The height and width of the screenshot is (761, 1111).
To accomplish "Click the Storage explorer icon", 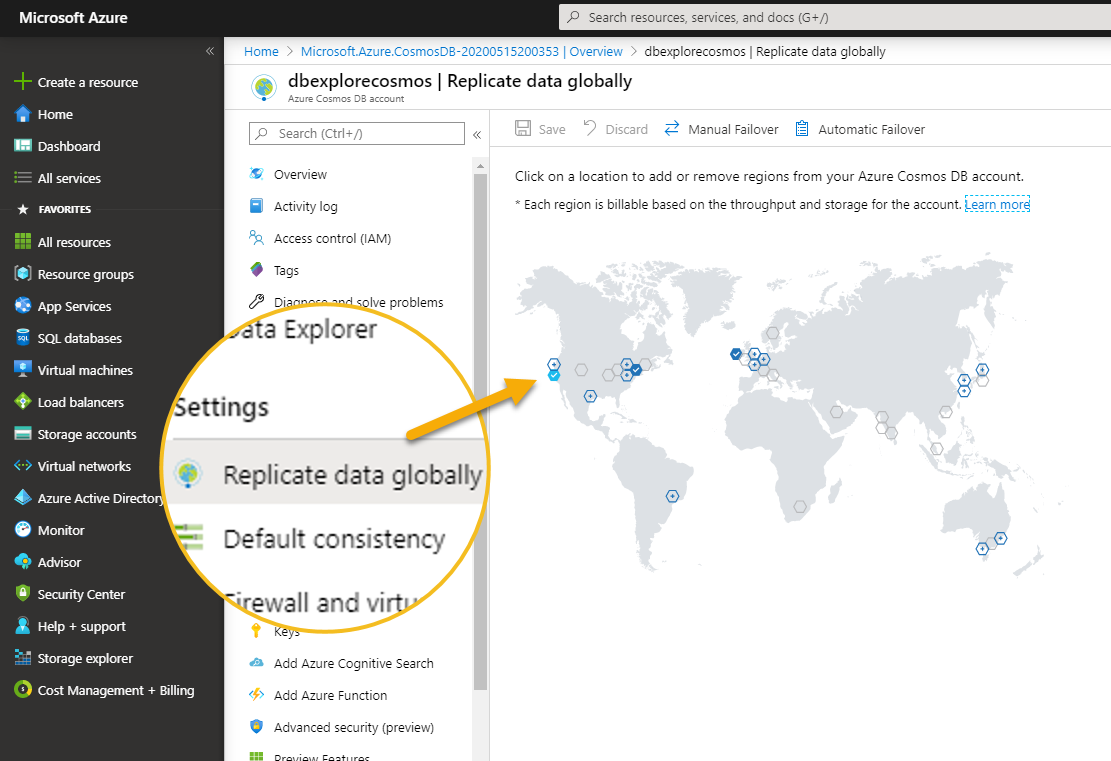I will pos(23,658).
